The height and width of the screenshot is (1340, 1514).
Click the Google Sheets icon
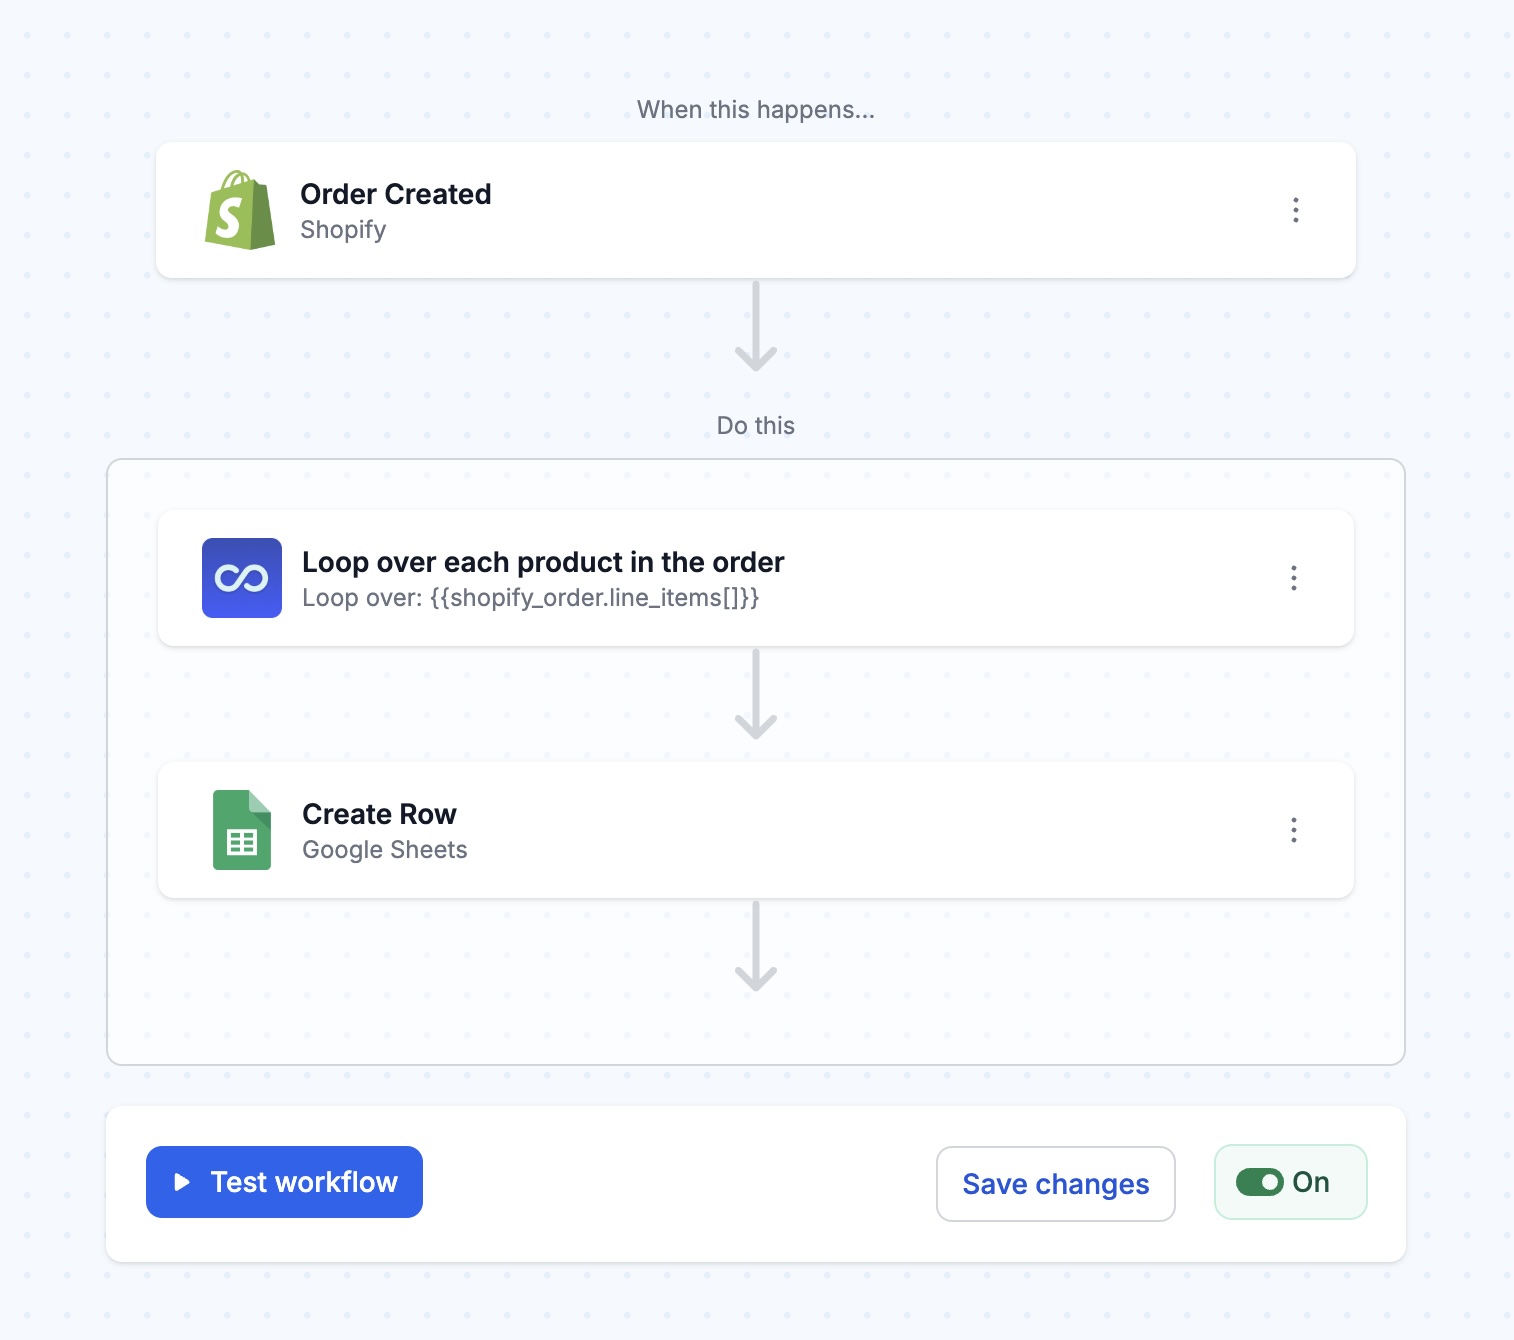pos(242,830)
